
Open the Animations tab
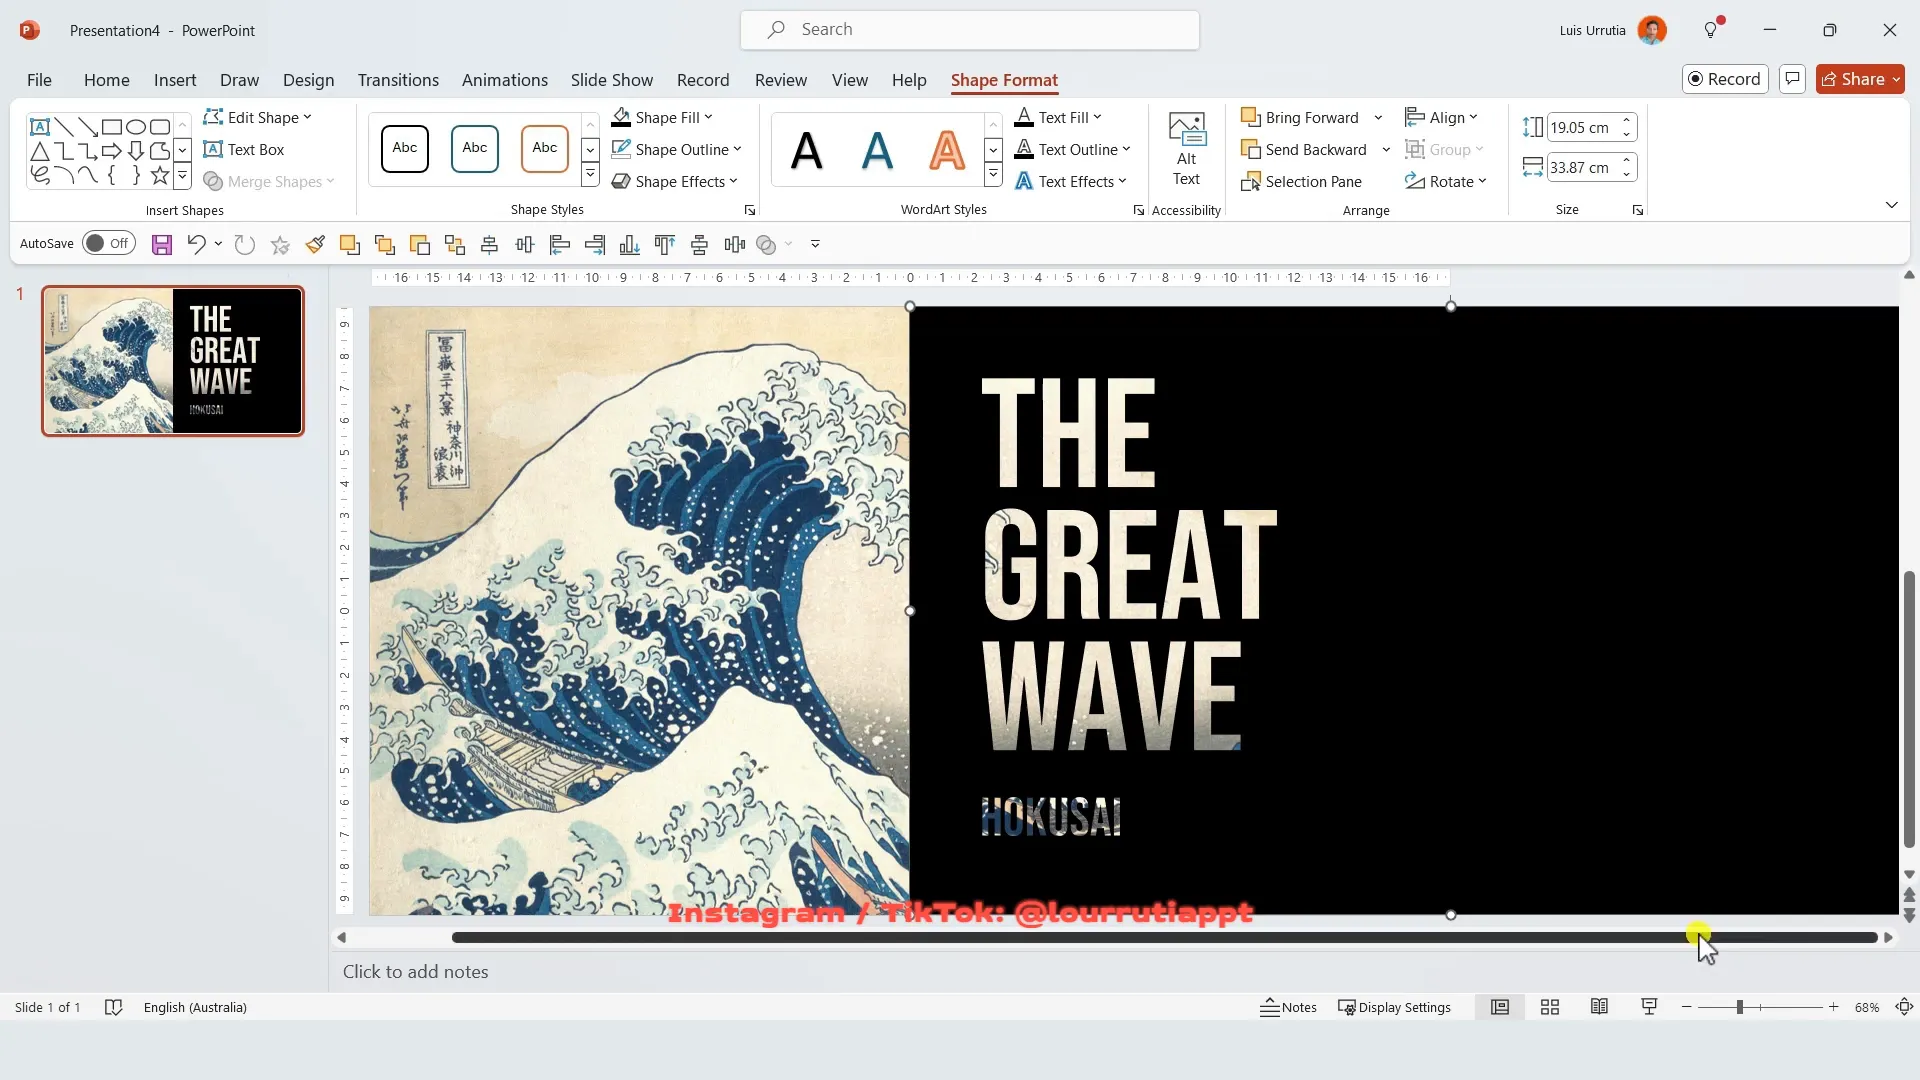tap(504, 80)
